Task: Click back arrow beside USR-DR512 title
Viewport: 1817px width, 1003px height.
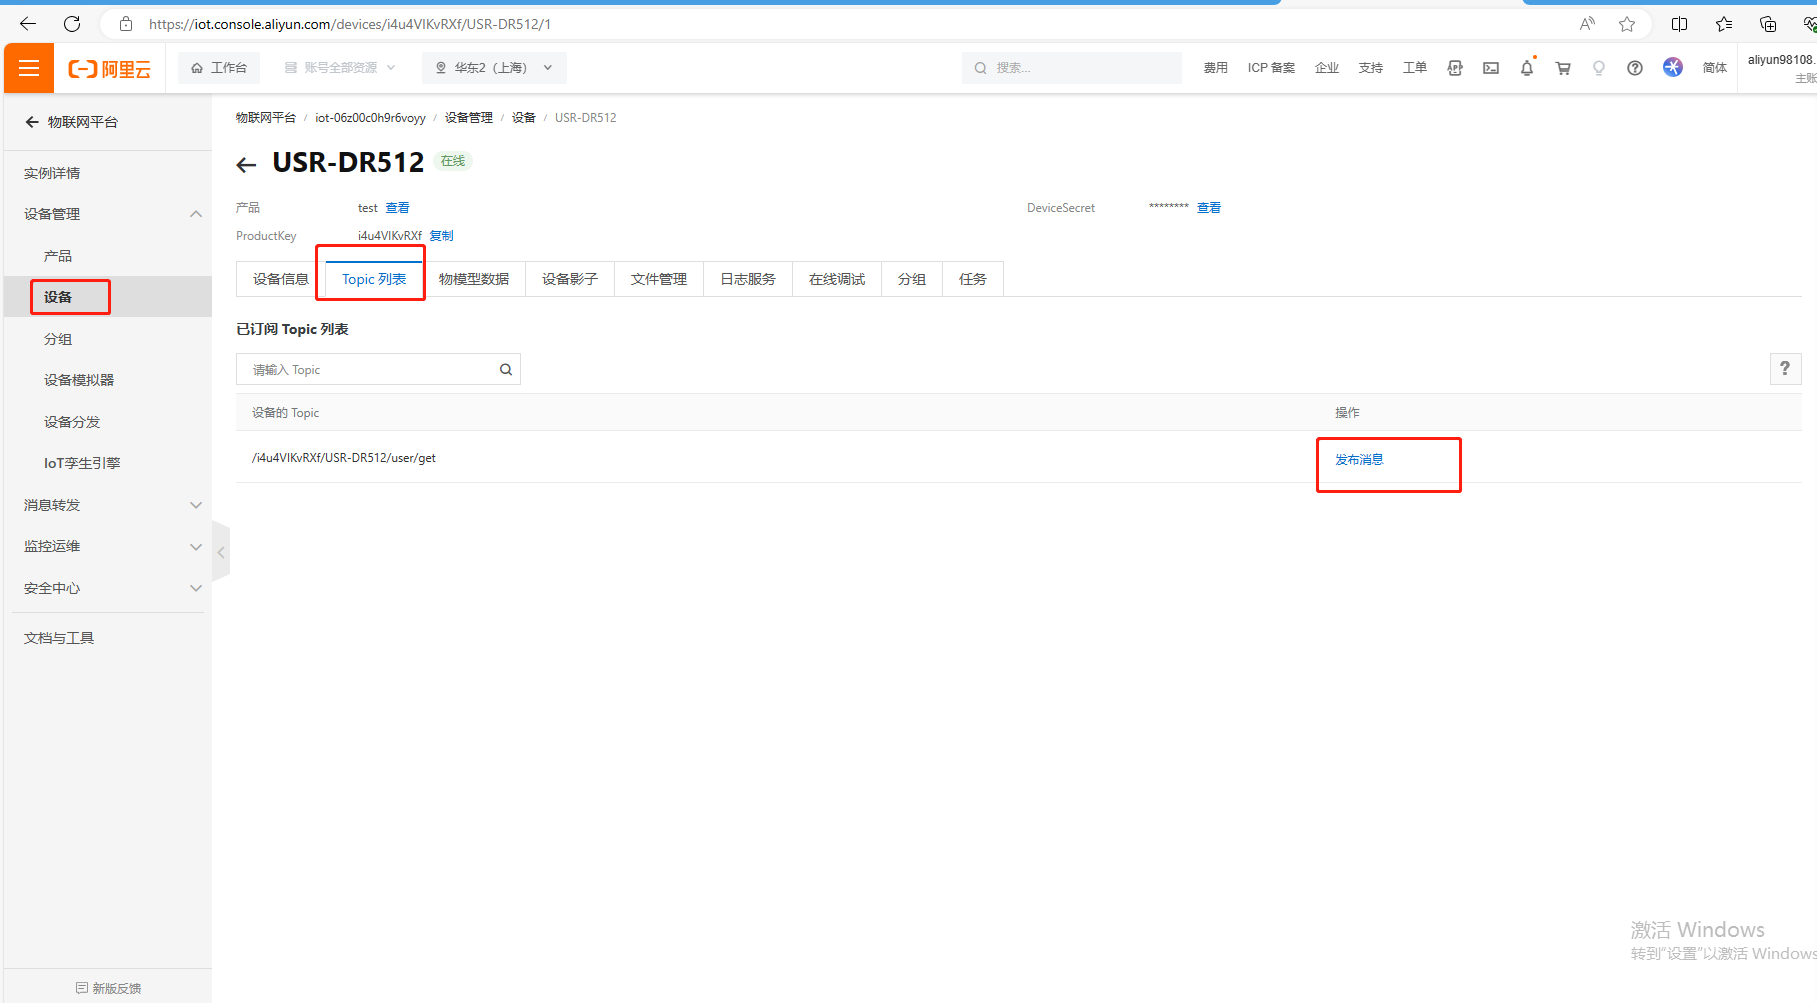Action: pyautogui.click(x=247, y=165)
